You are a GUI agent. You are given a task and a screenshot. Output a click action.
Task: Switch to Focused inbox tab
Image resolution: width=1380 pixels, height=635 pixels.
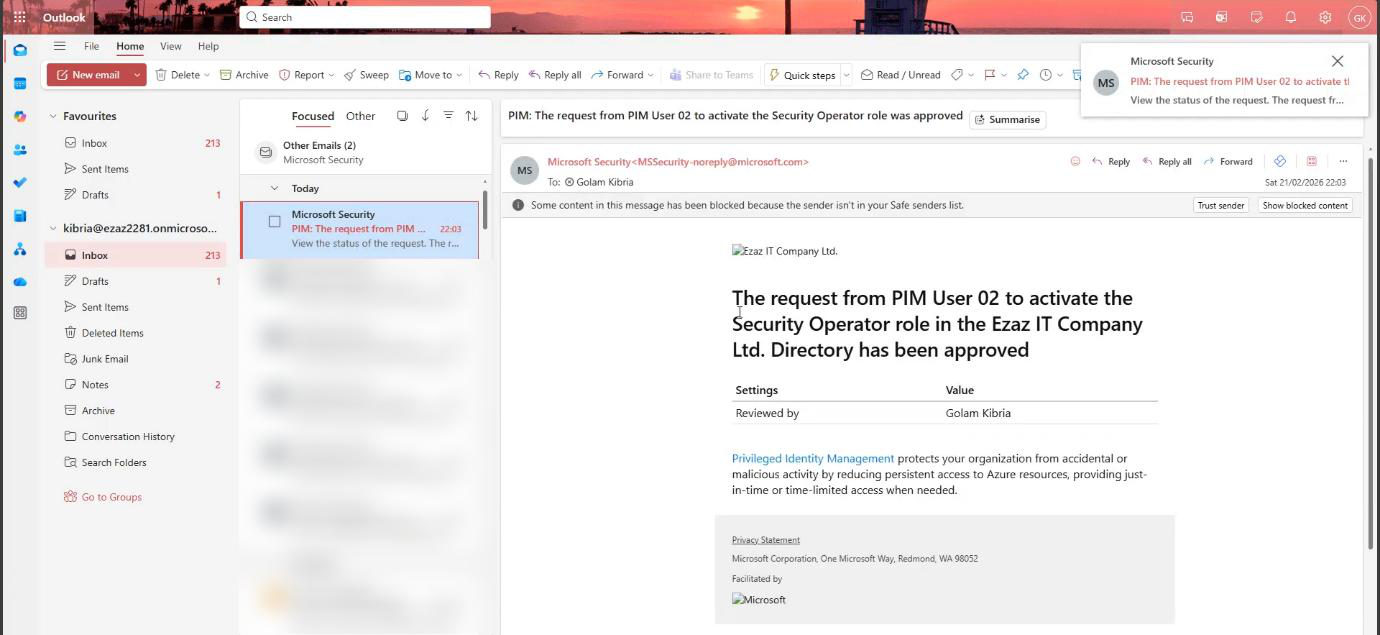pos(313,116)
